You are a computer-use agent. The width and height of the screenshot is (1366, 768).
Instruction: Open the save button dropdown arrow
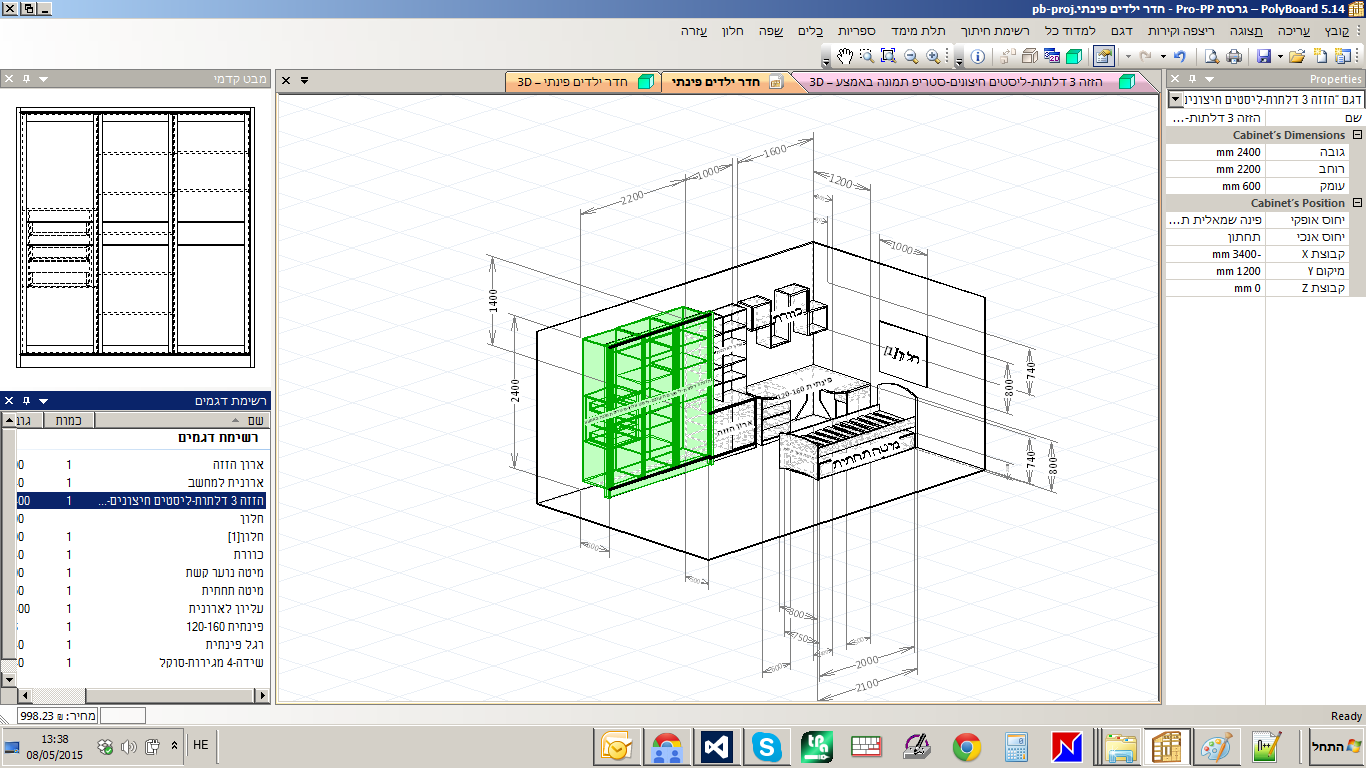[1281, 56]
